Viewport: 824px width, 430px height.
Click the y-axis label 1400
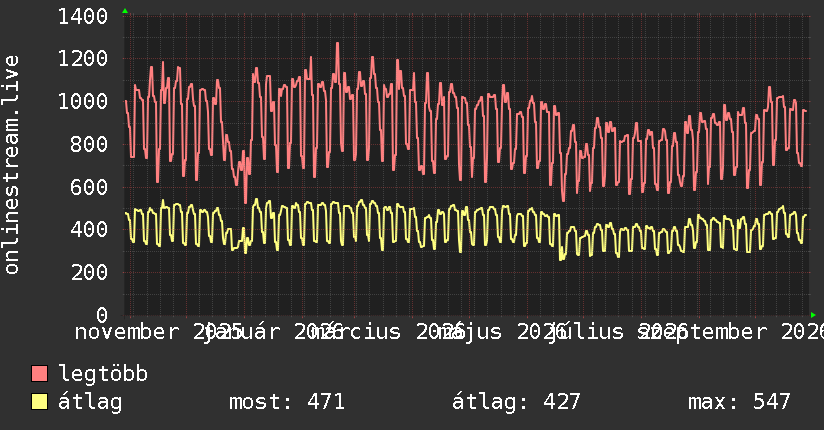pyautogui.click(x=83, y=16)
